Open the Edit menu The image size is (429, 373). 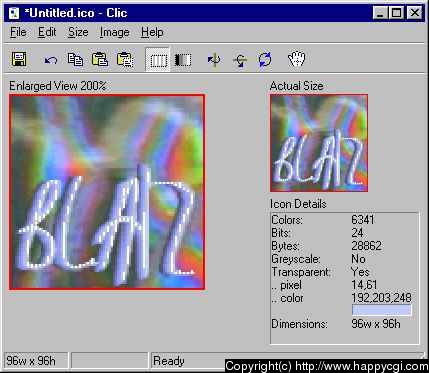click(47, 32)
